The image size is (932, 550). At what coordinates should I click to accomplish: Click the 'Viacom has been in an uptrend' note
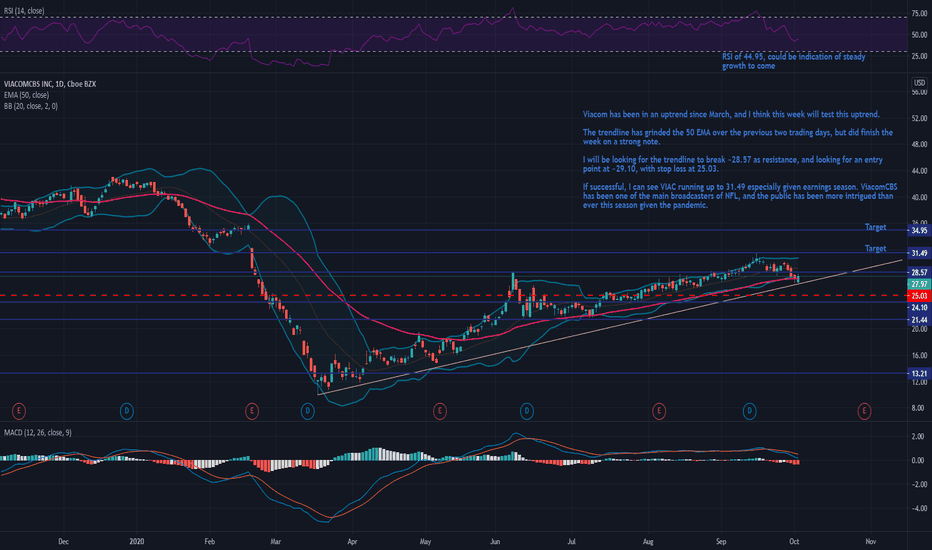tap(731, 114)
